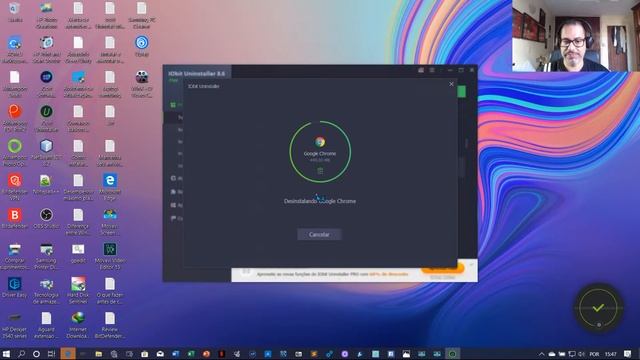Open Cortana from the taskbar

36,354
